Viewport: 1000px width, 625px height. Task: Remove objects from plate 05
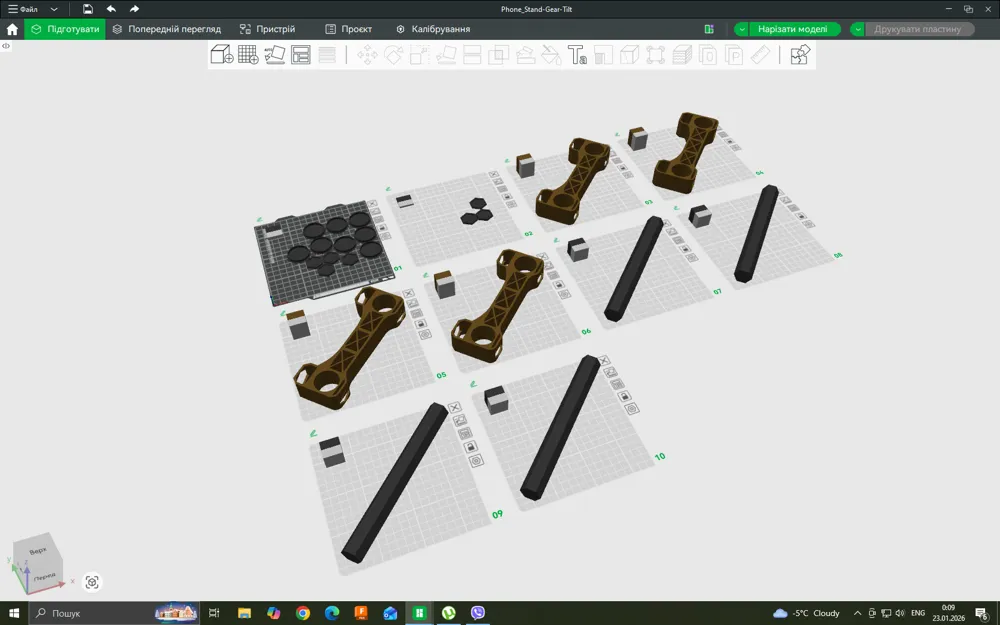point(409,293)
